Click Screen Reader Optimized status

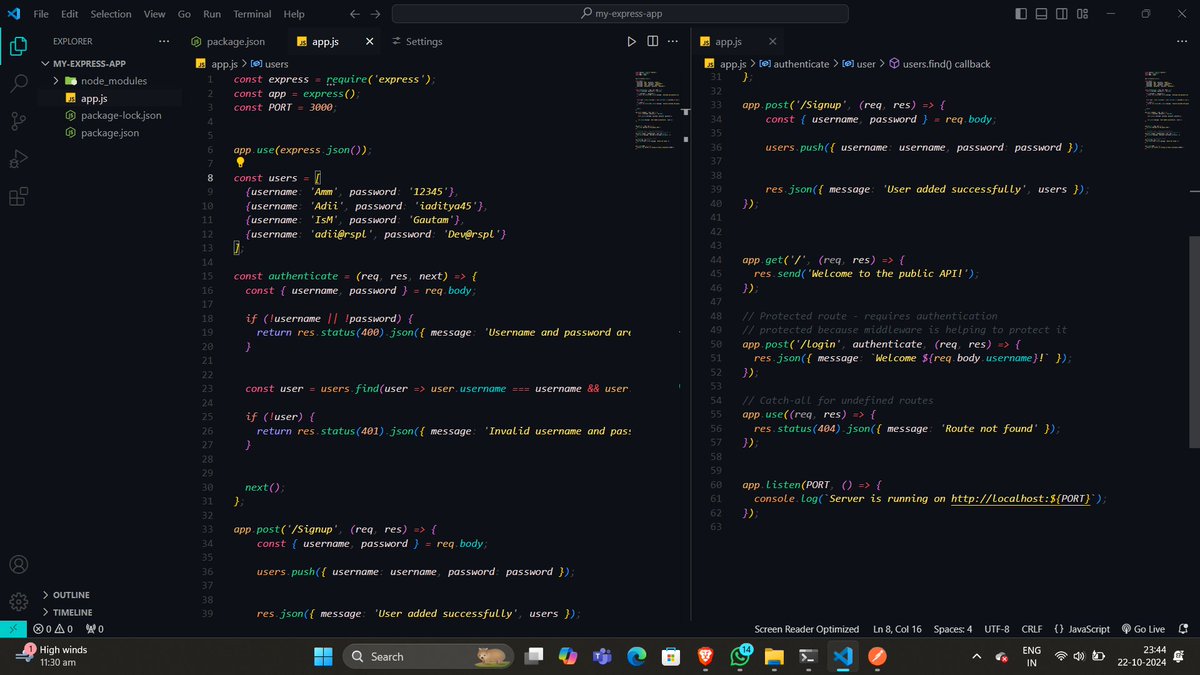(x=807, y=629)
